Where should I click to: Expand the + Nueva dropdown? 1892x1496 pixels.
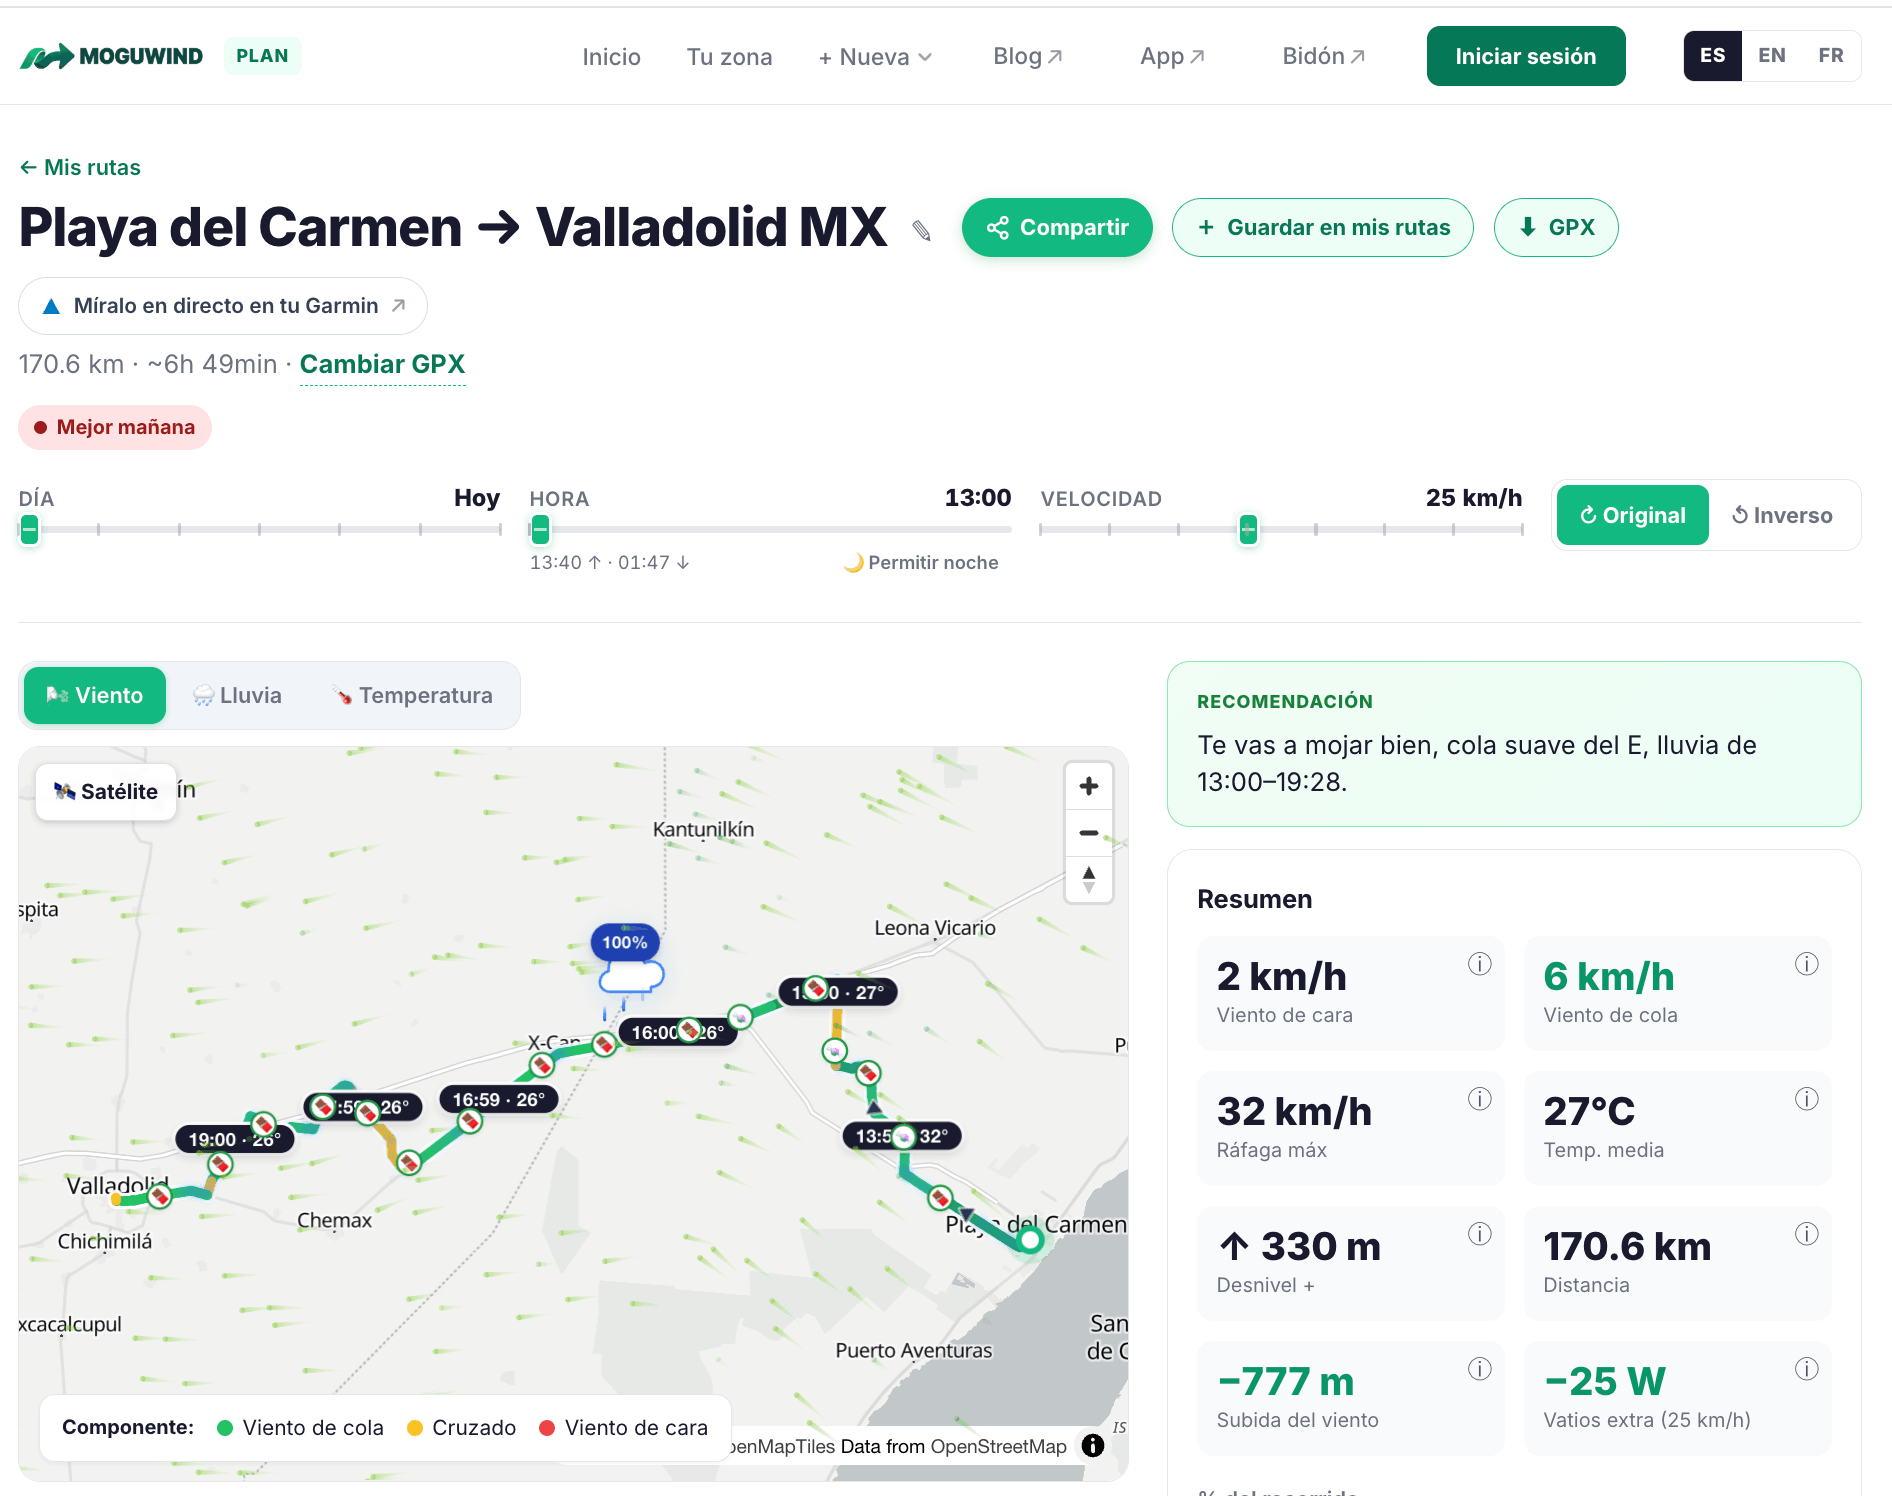point(875,57)
